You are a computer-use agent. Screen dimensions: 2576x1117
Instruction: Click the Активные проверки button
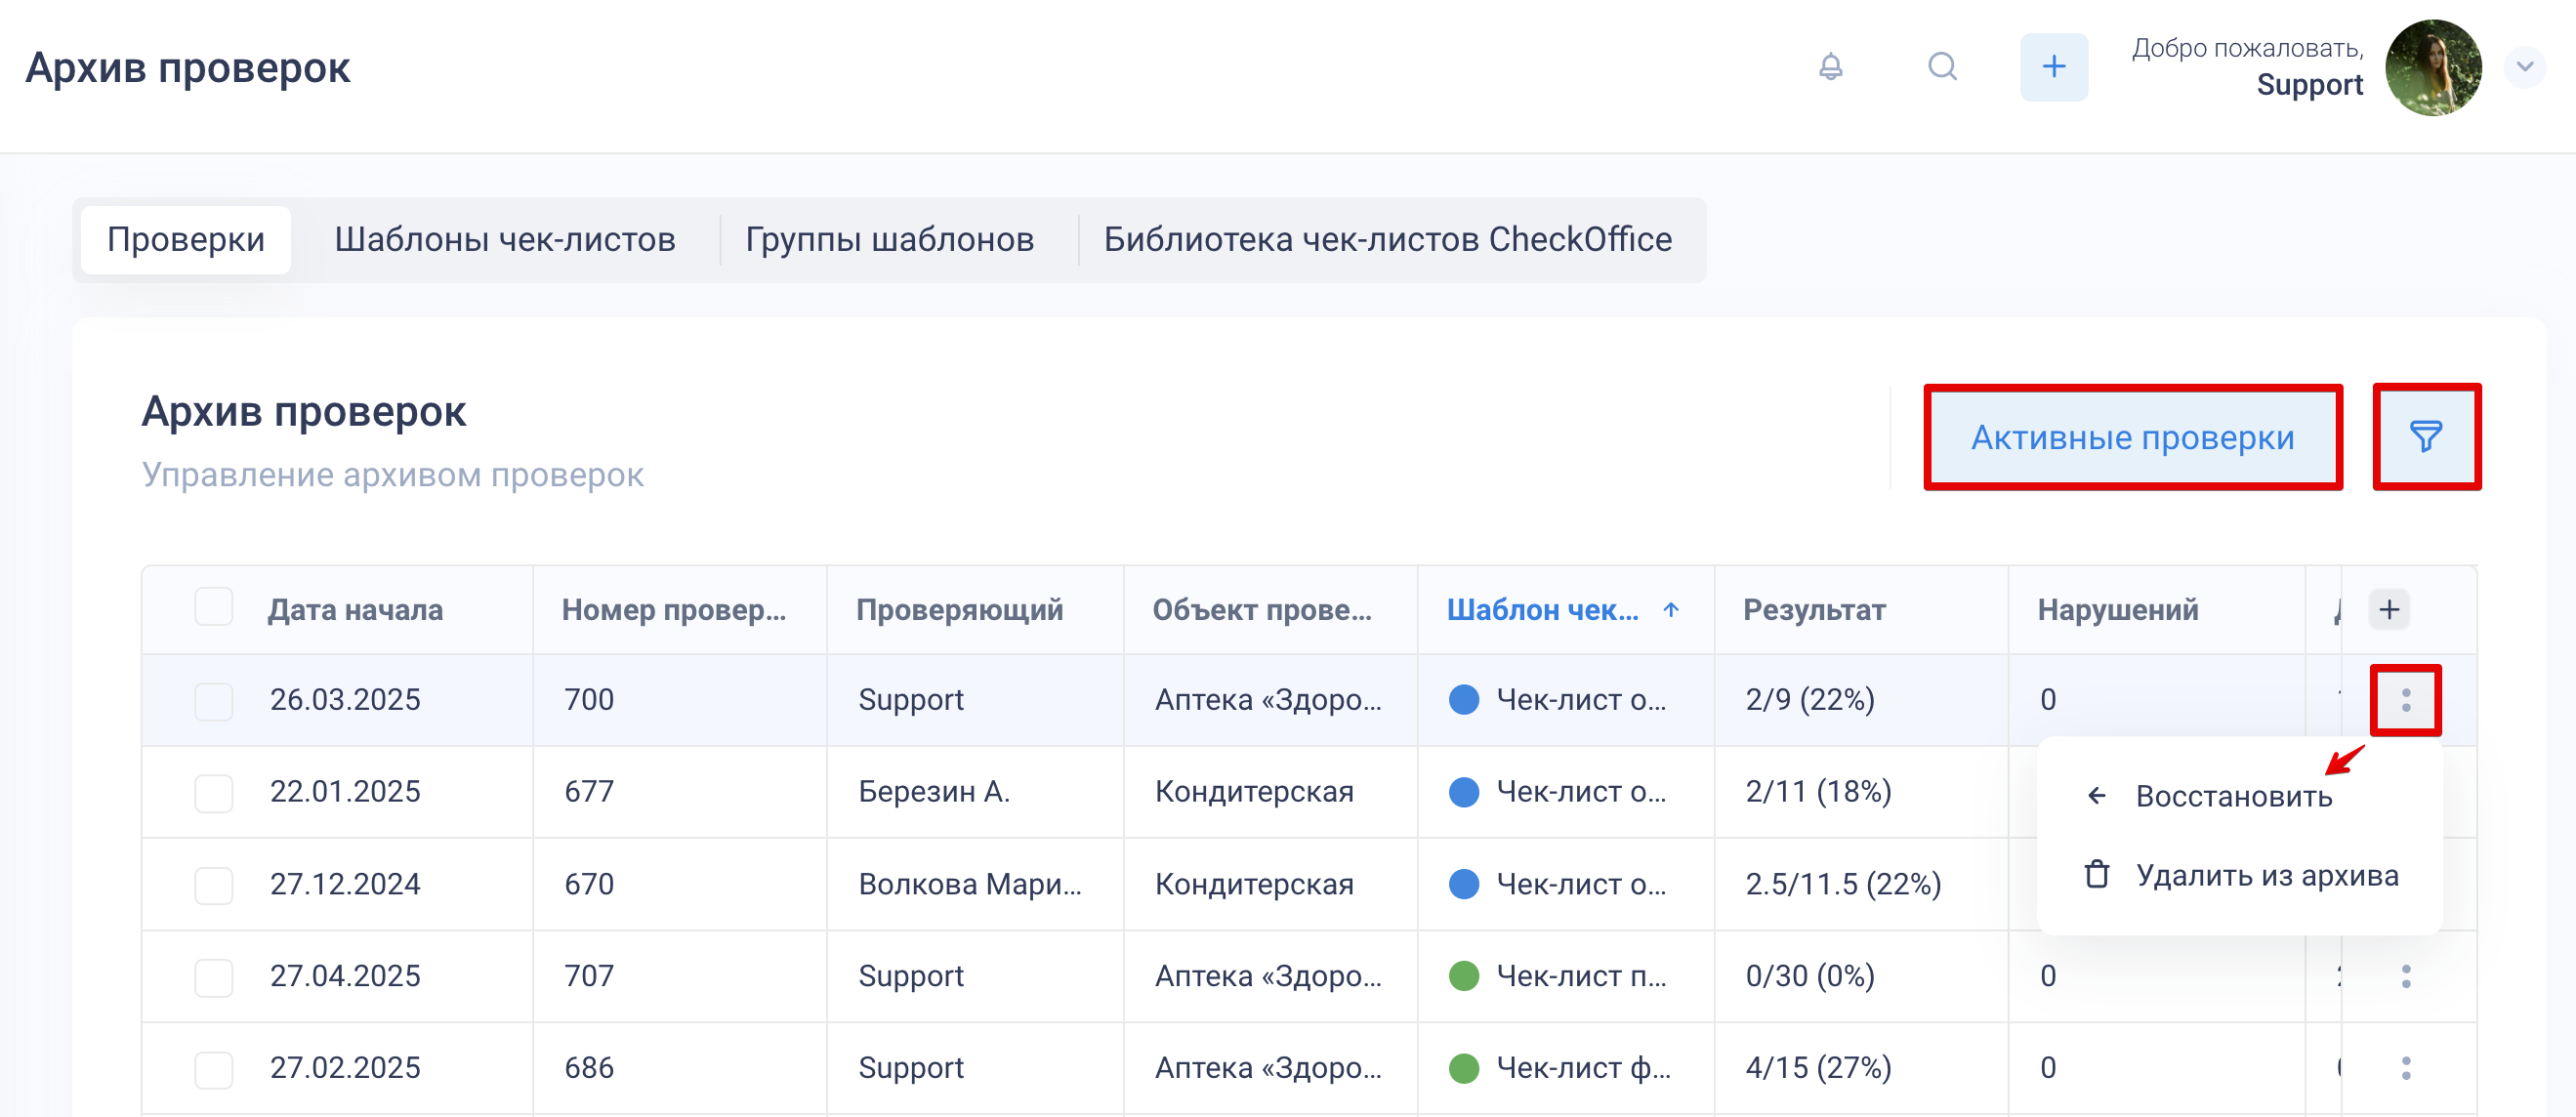(2132, 437)
